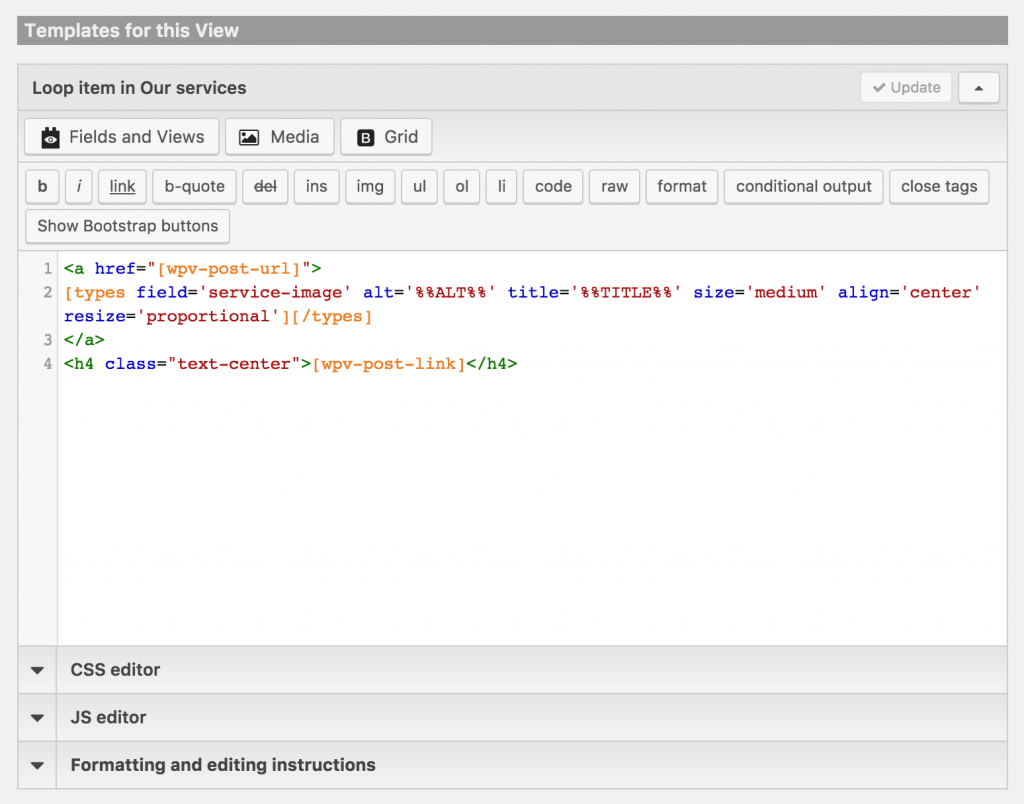Image resolution: width=1024 pixels, height=804 pixels.
Task: Click the closing </a> tag on line 3
Action: [84, 340]
